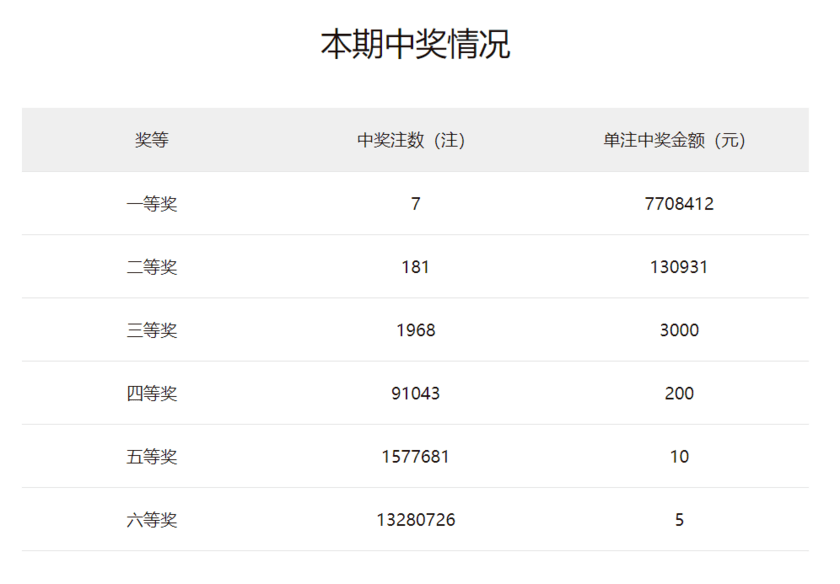Select the winning count value 181
This screenshot has width=840, height=584.
(416, 267)
